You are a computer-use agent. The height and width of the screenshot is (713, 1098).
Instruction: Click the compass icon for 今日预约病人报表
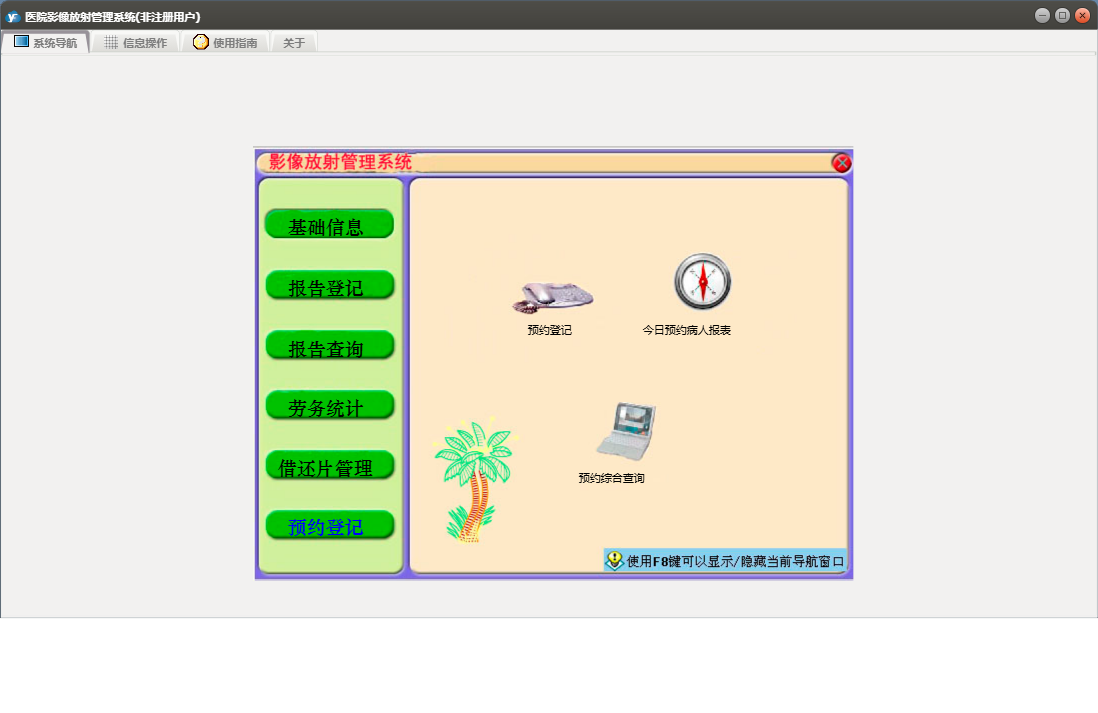click(702, 281)
